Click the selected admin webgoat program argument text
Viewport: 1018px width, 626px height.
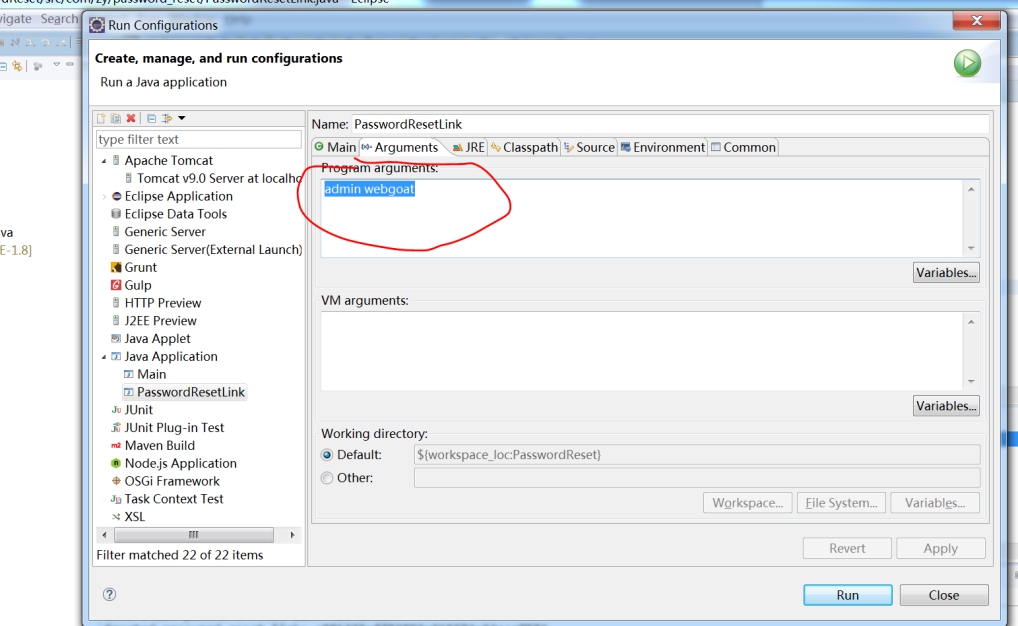369,189
